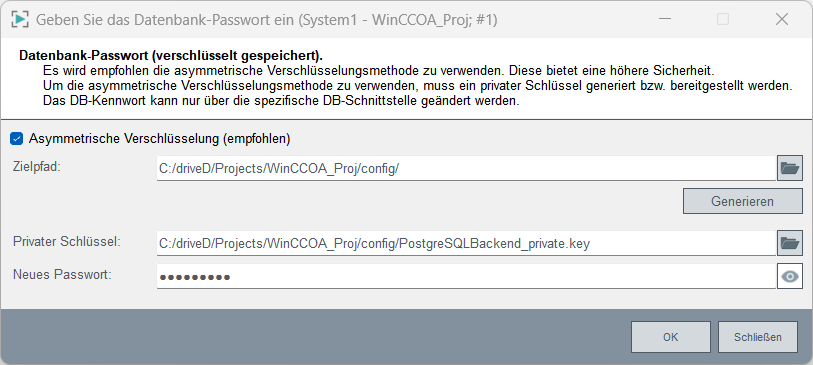This screenshot has height=365, width=813.
Task: Dismiss the dialog with Schließen
Action: coord(758,337)
